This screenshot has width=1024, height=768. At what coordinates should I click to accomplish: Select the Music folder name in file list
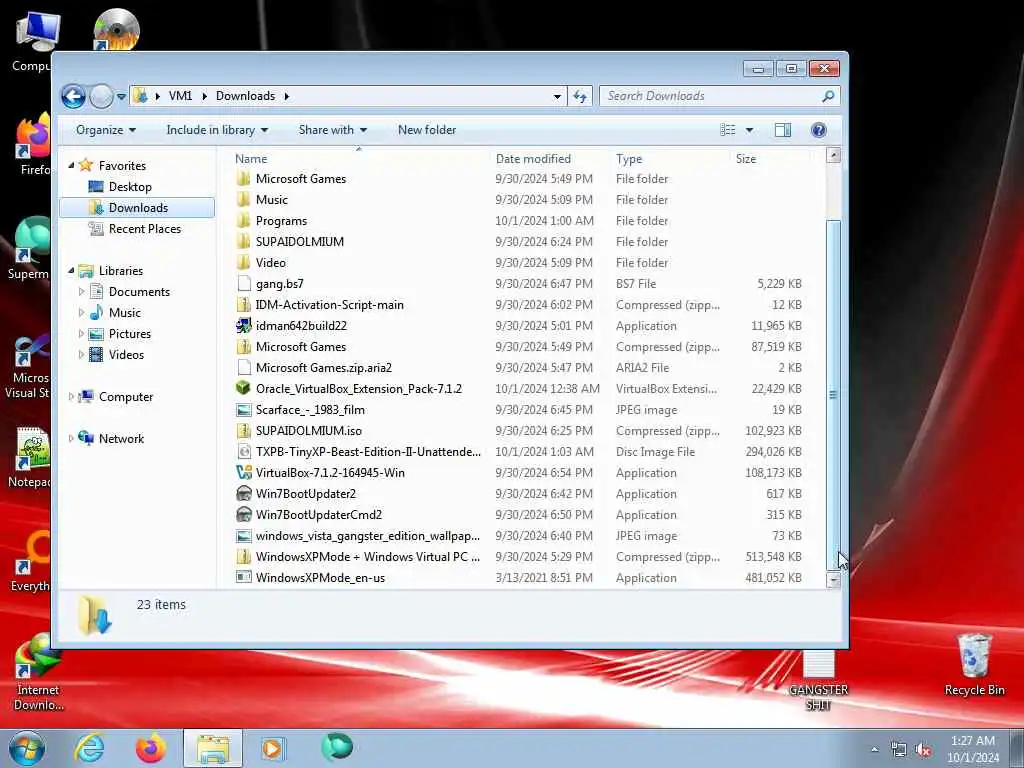272,200
